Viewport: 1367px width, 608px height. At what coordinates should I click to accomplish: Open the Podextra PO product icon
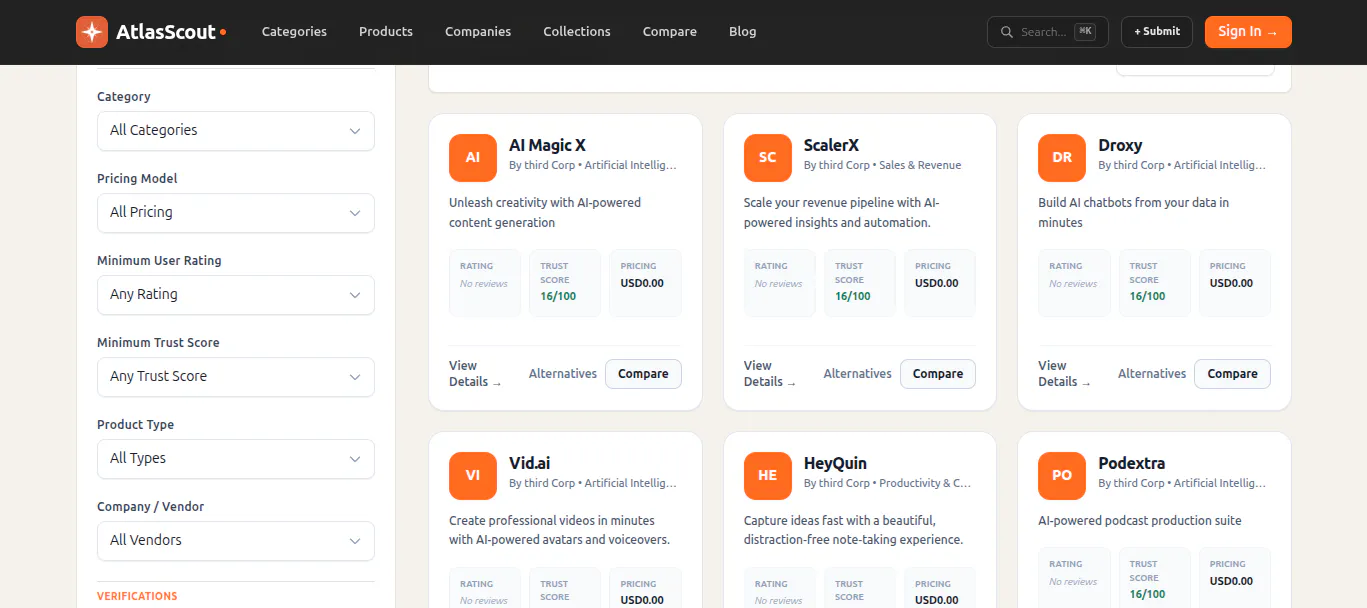(x=1062, y=476)
